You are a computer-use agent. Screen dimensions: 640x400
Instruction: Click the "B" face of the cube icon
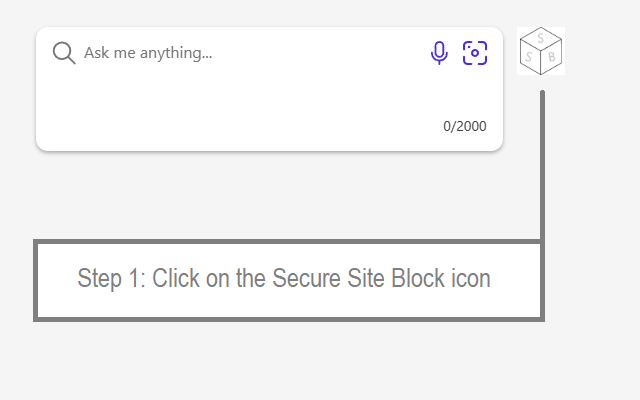click(551, 57)
